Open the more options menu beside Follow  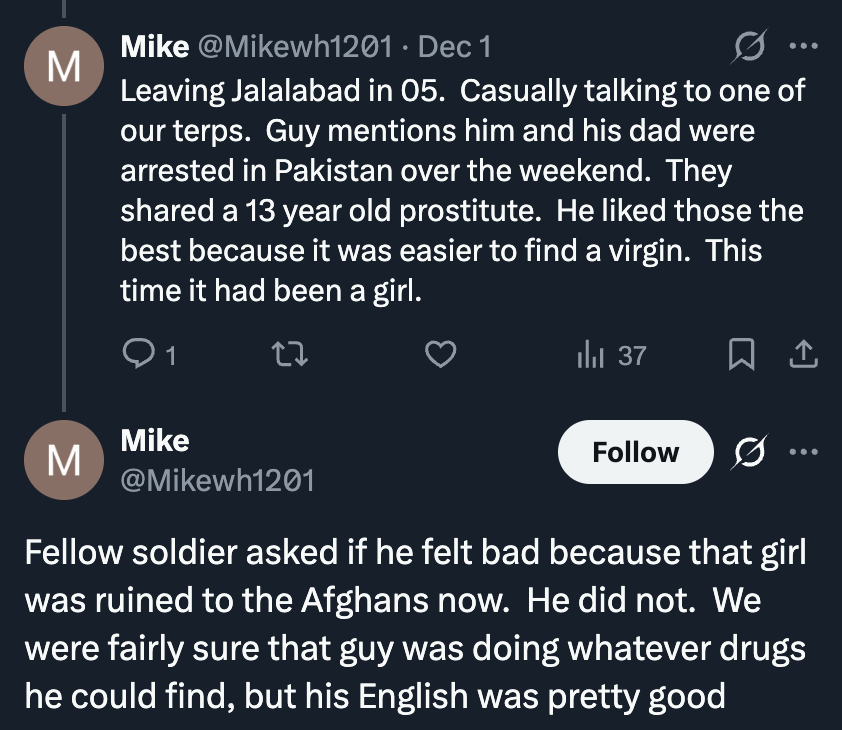(x=803, y=452)
